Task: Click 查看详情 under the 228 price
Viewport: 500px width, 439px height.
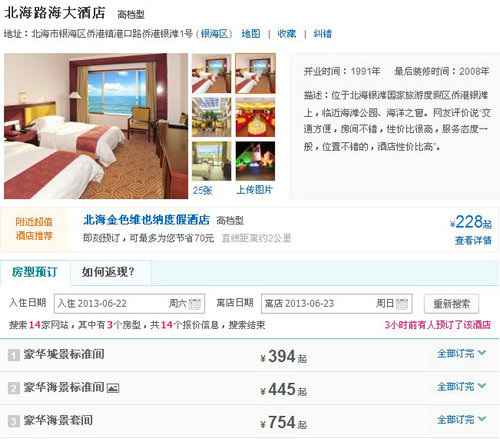Action: (x=473, y=240)
